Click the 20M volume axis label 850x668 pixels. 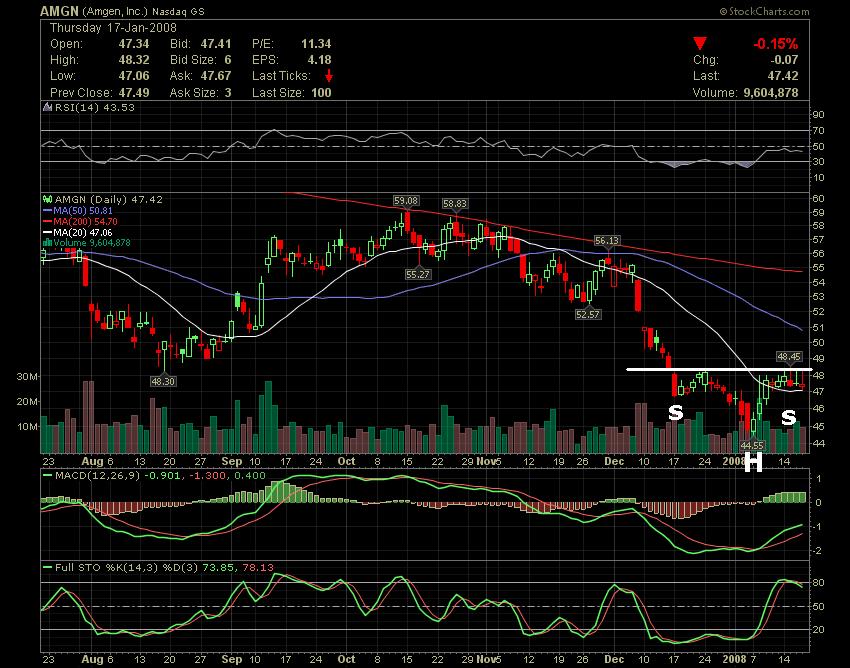point(28,402)
